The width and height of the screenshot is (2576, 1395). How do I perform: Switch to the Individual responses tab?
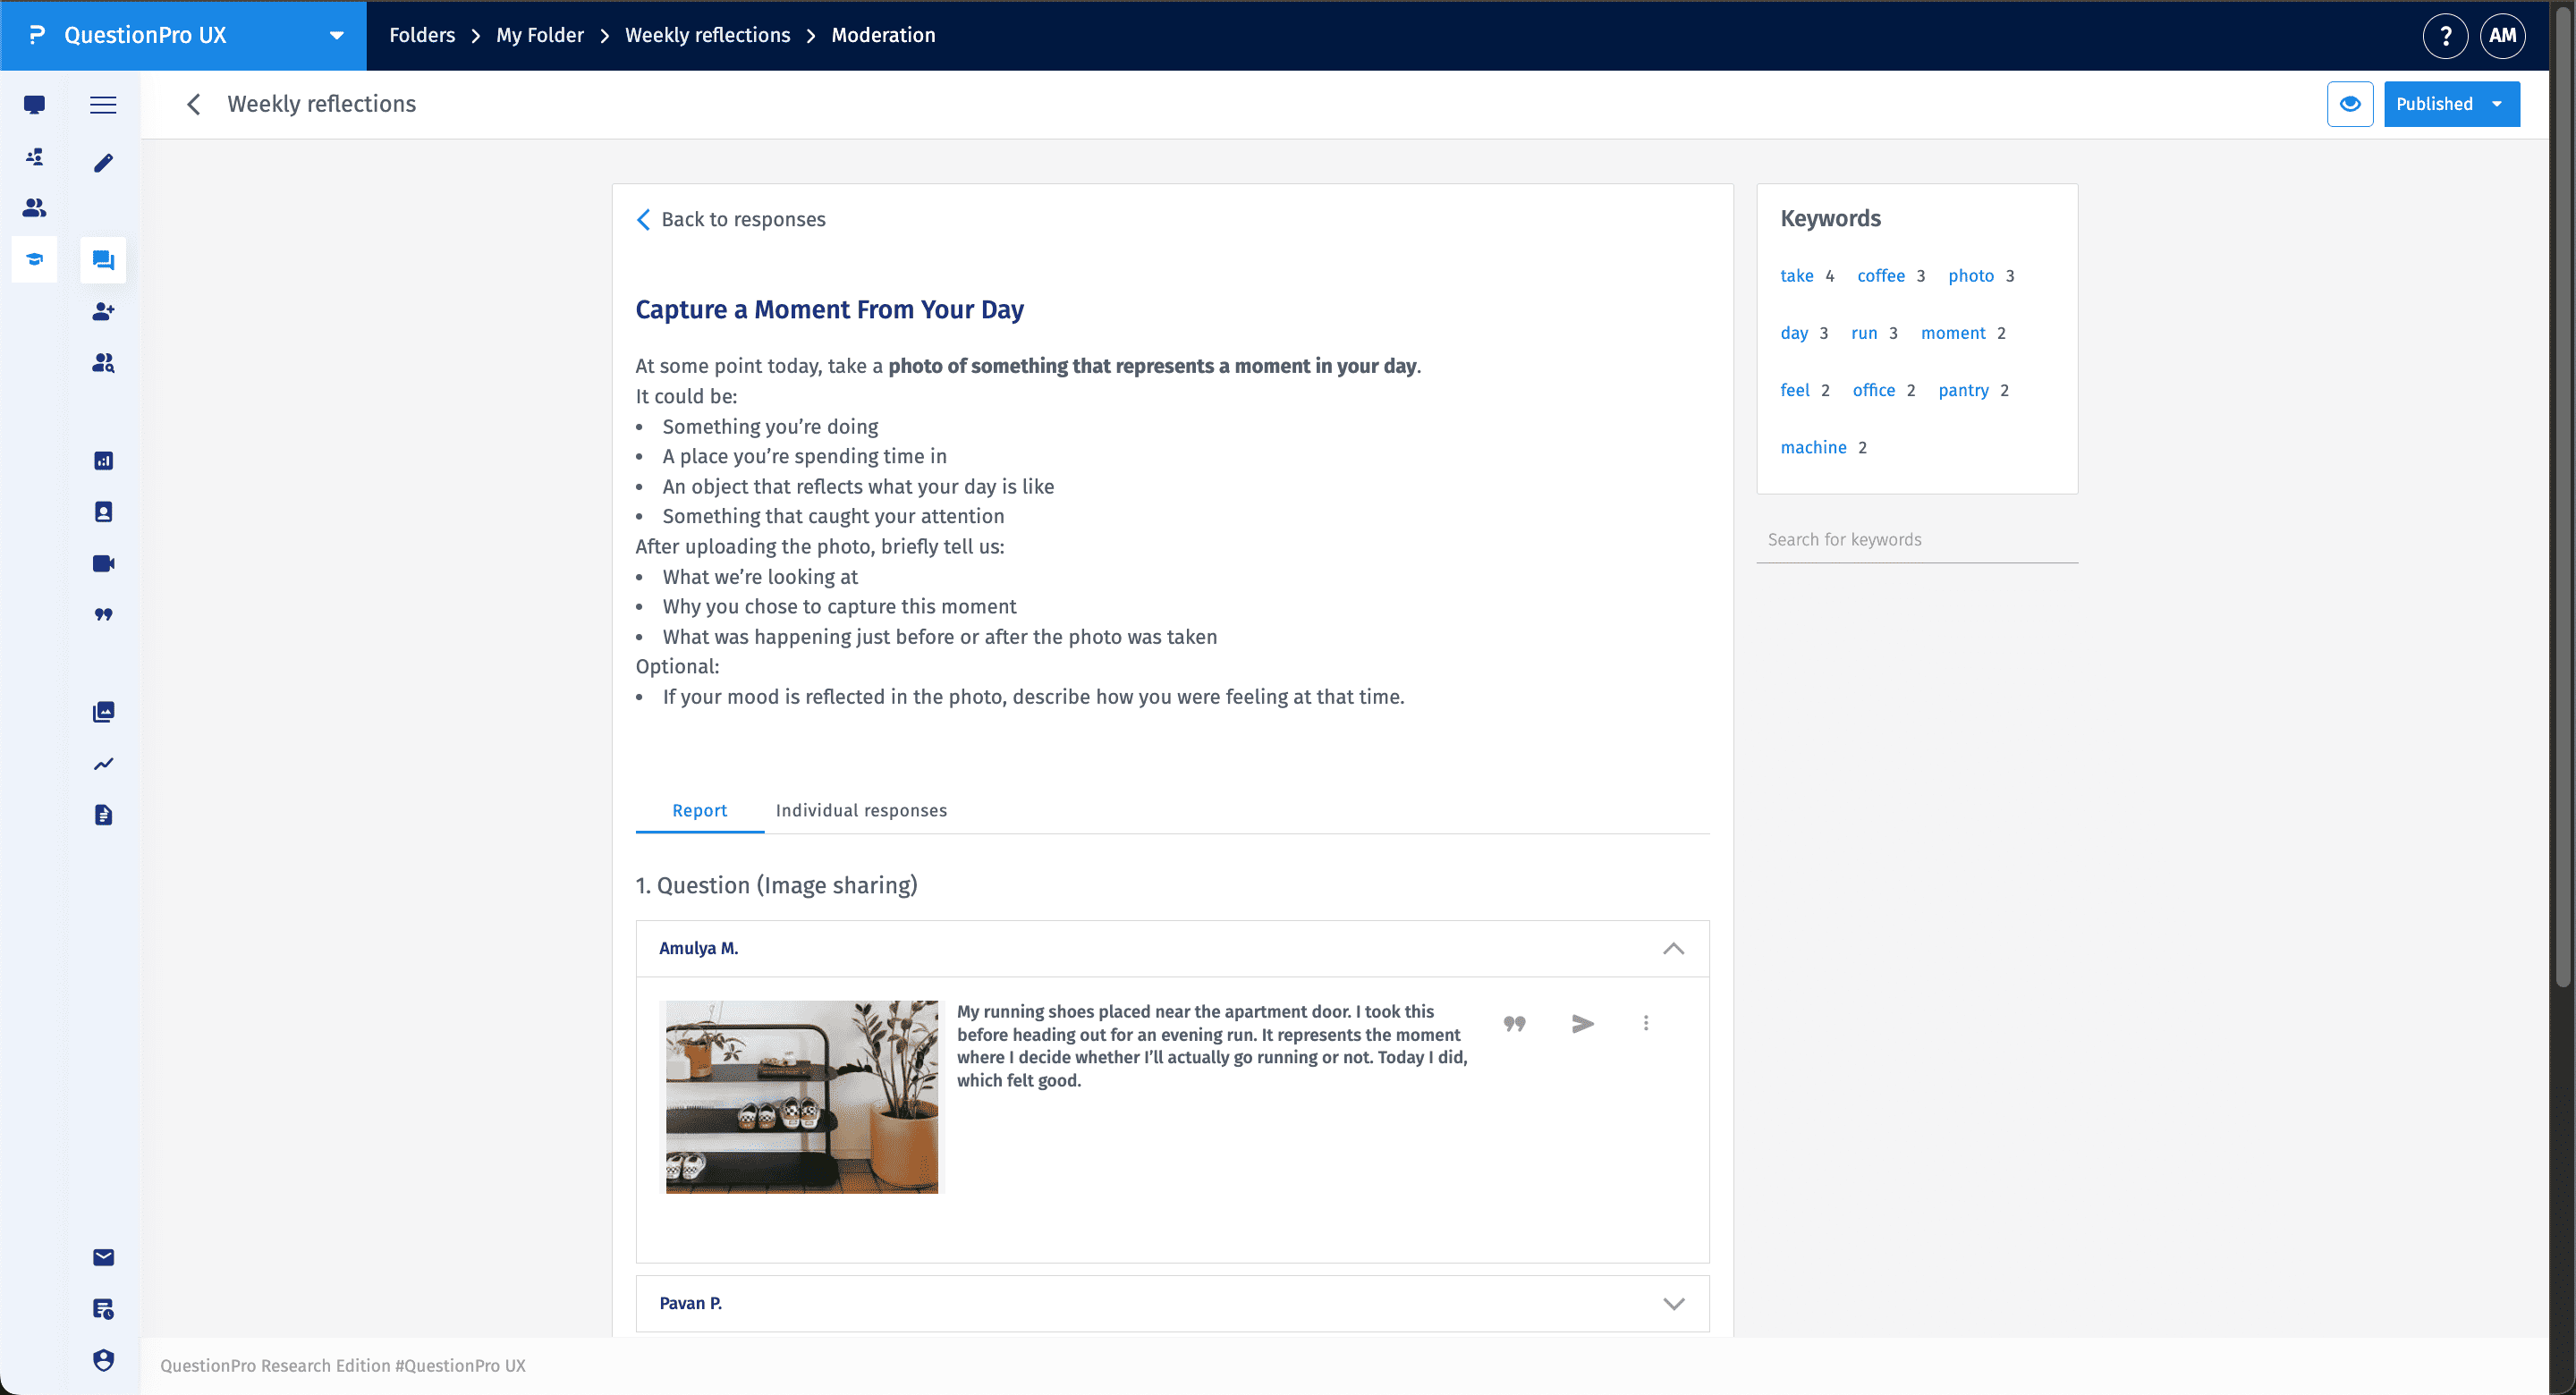[x=860, y=810]
